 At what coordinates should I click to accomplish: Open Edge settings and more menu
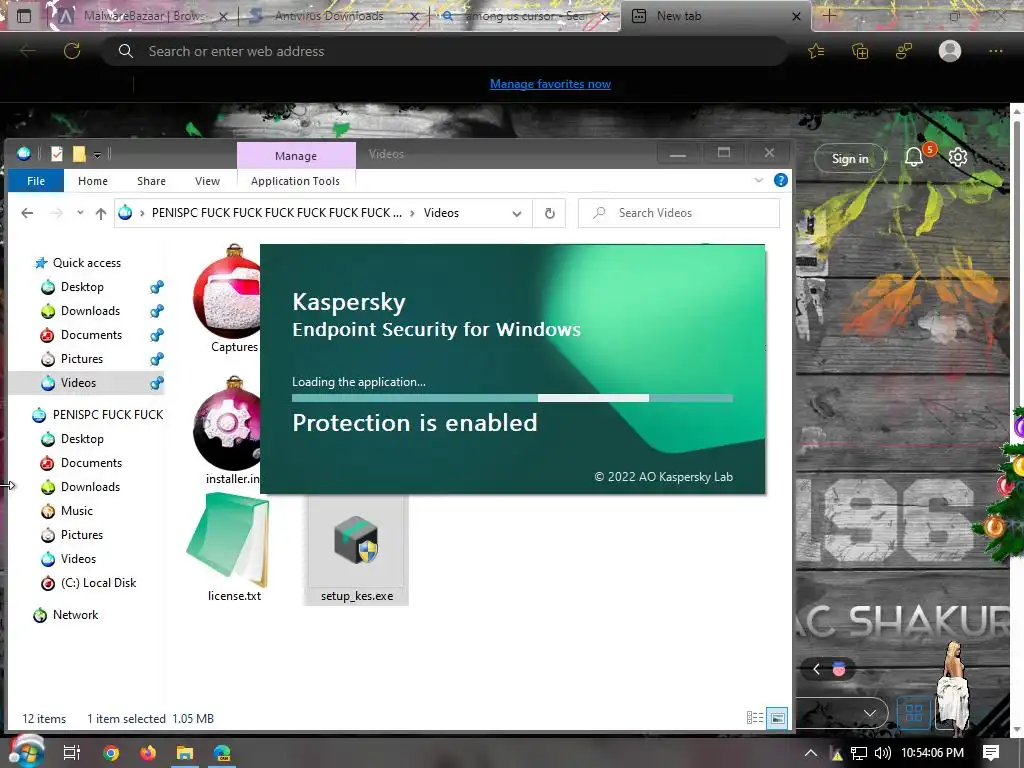(x=995, y=51)
